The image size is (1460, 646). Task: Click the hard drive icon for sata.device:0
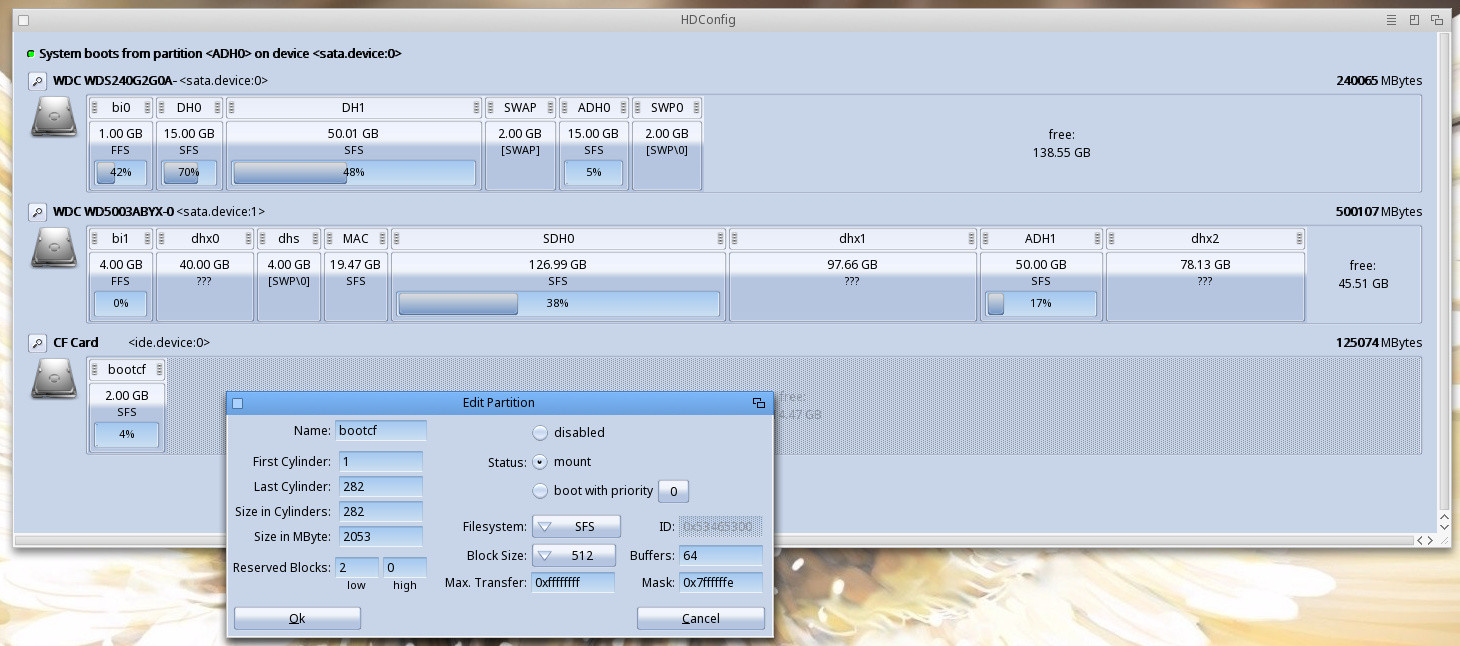click(x=54, y=118)
